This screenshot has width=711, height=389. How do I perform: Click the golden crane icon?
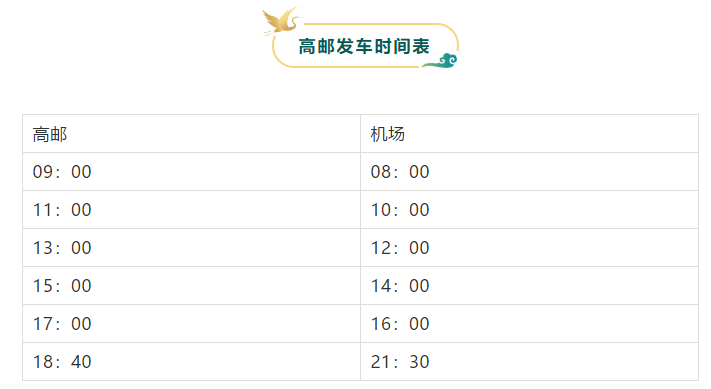[281, 21]
